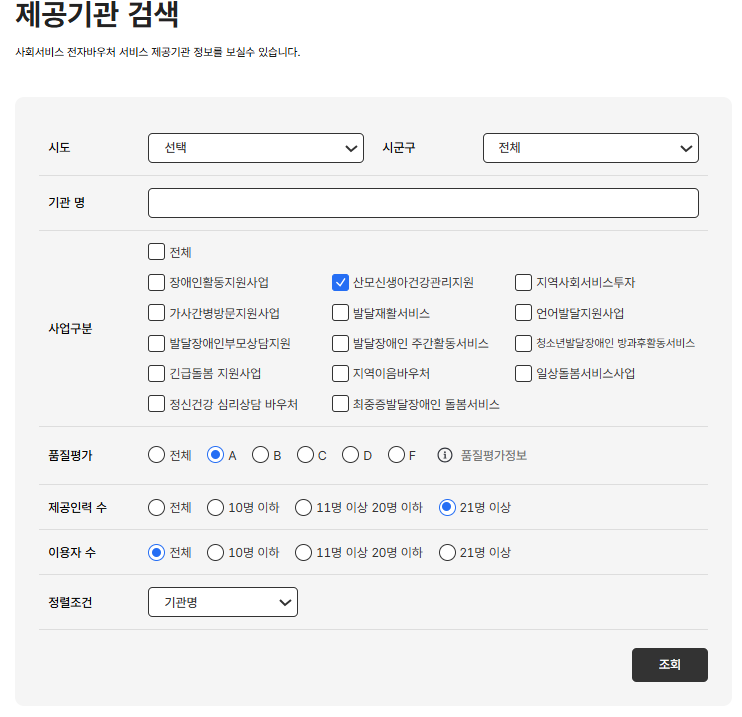Open the 정렬조건 dropdown showing 기관명
Viewport: 742px width, 717px height.
(x=223, y=602)
